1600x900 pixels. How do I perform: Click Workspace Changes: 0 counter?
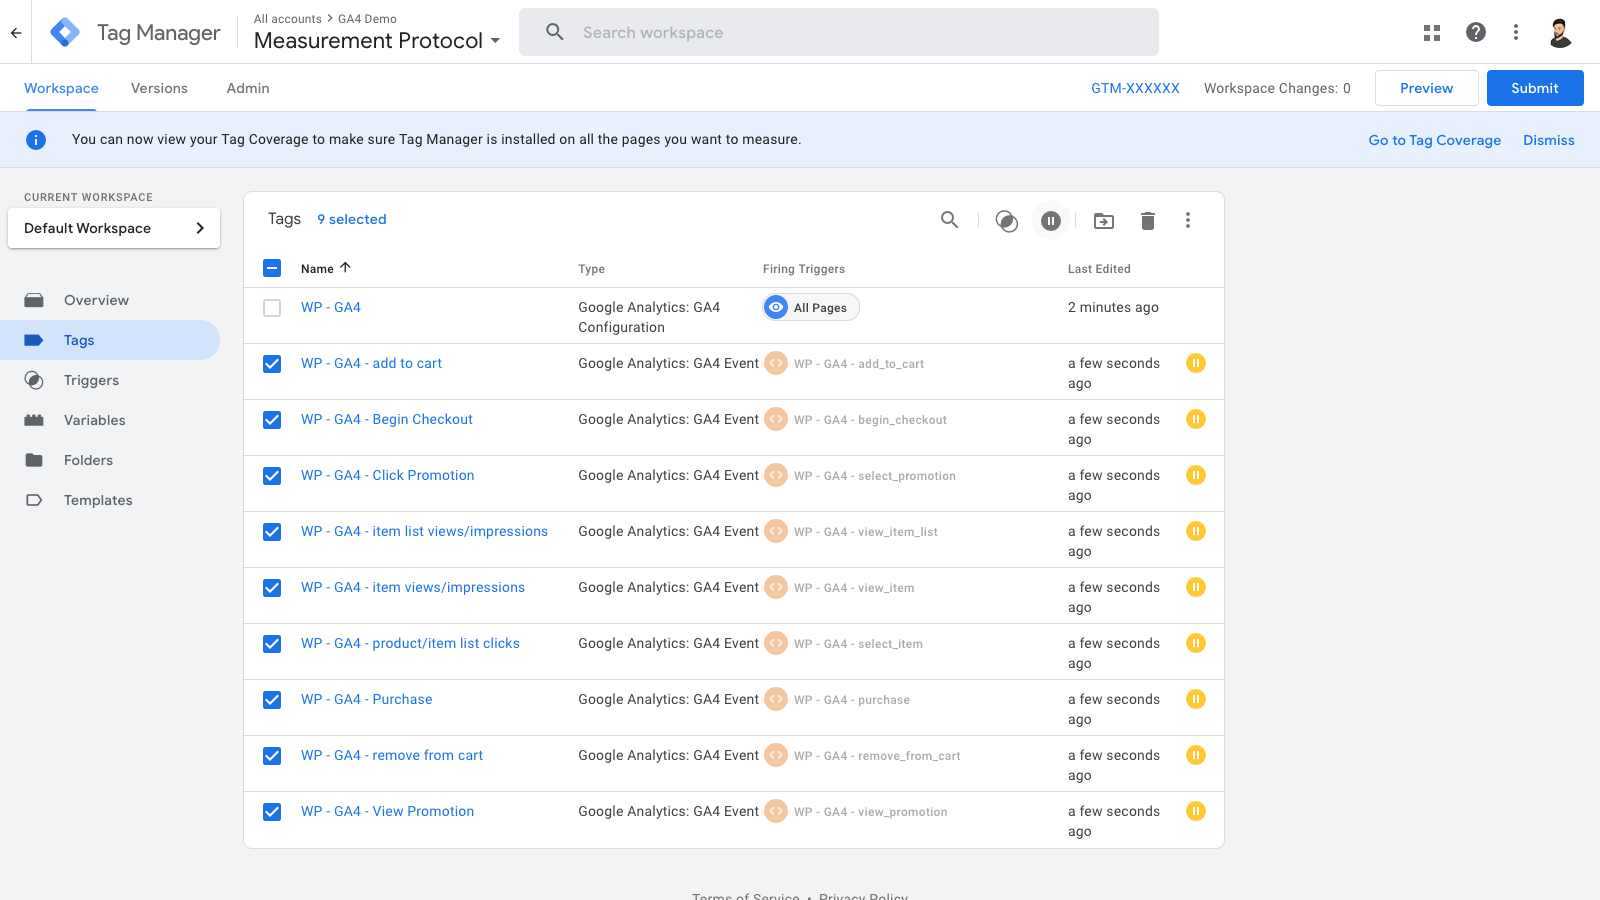1277,88
